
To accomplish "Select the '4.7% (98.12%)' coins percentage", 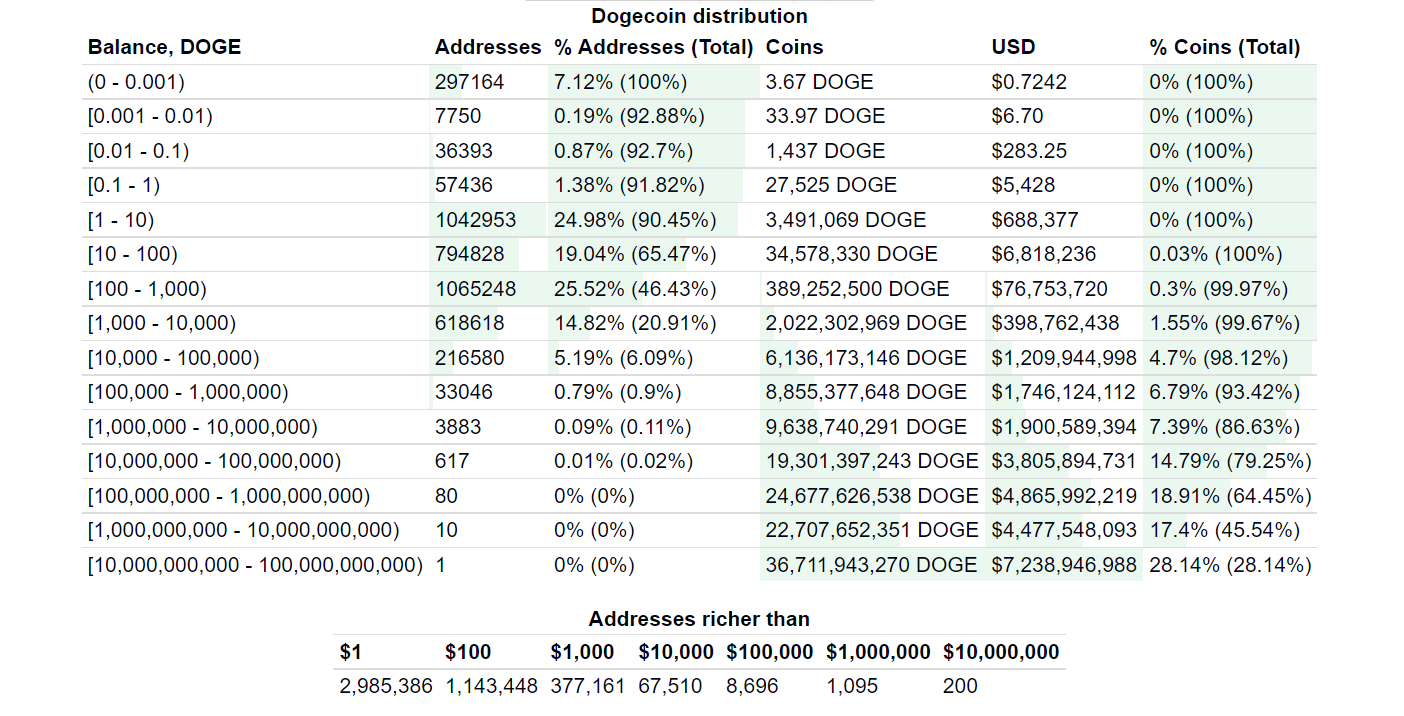I will pyautogui.click(x=1219, y=358).
